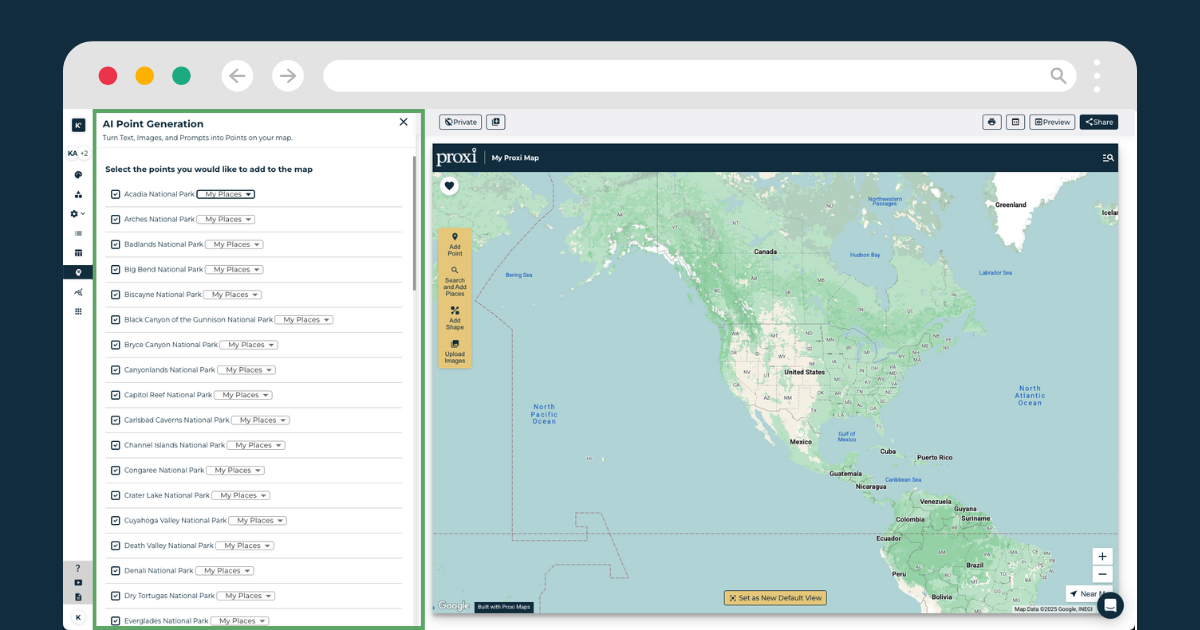Click the Google logo on map

[x=454, y=606]
